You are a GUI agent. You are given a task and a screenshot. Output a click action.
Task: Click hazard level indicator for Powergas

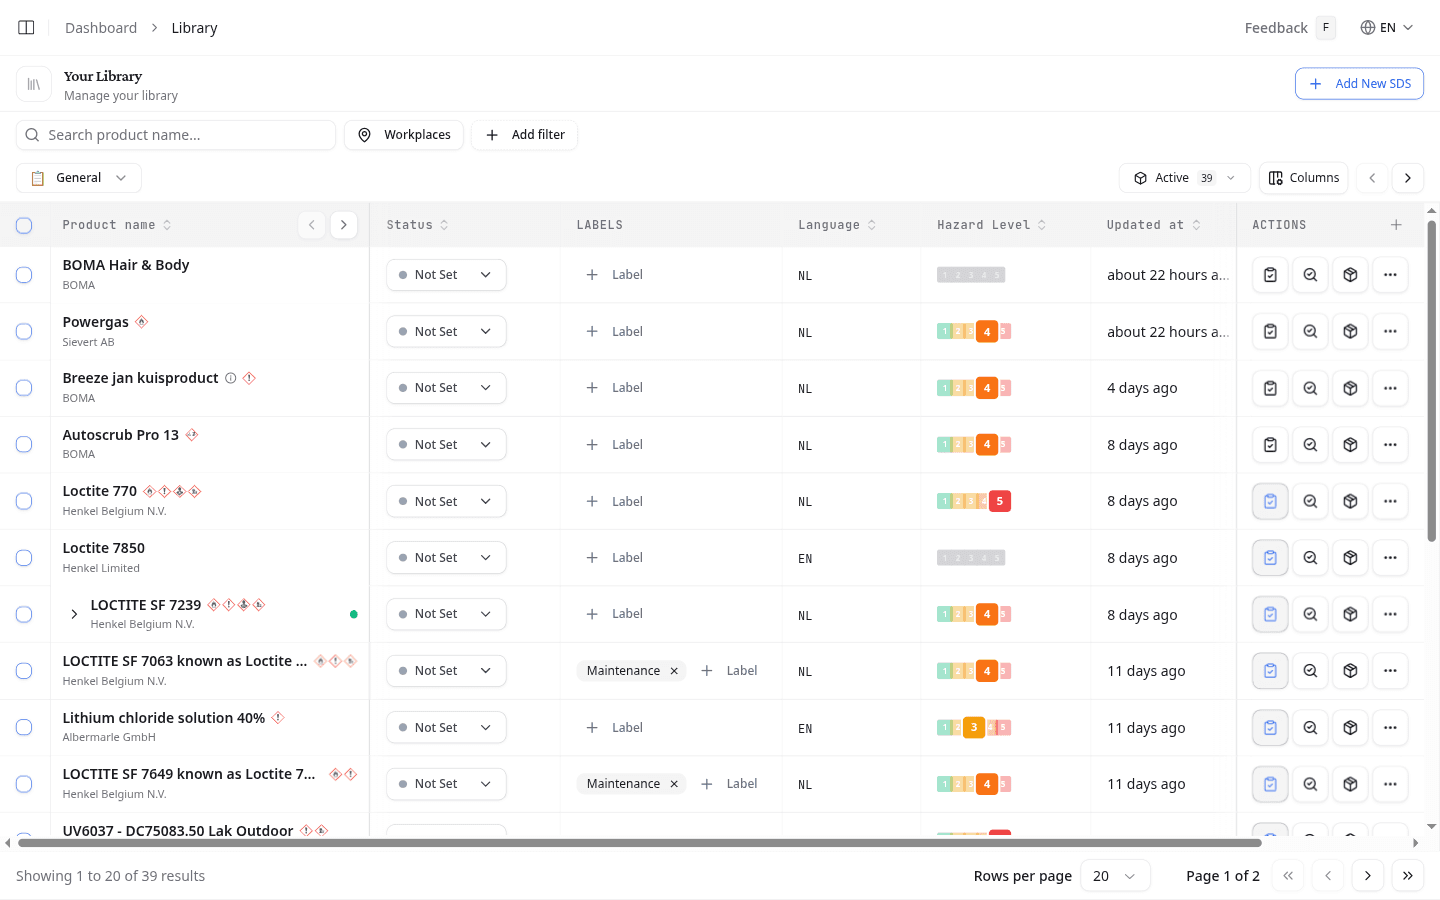coord(974,331)
